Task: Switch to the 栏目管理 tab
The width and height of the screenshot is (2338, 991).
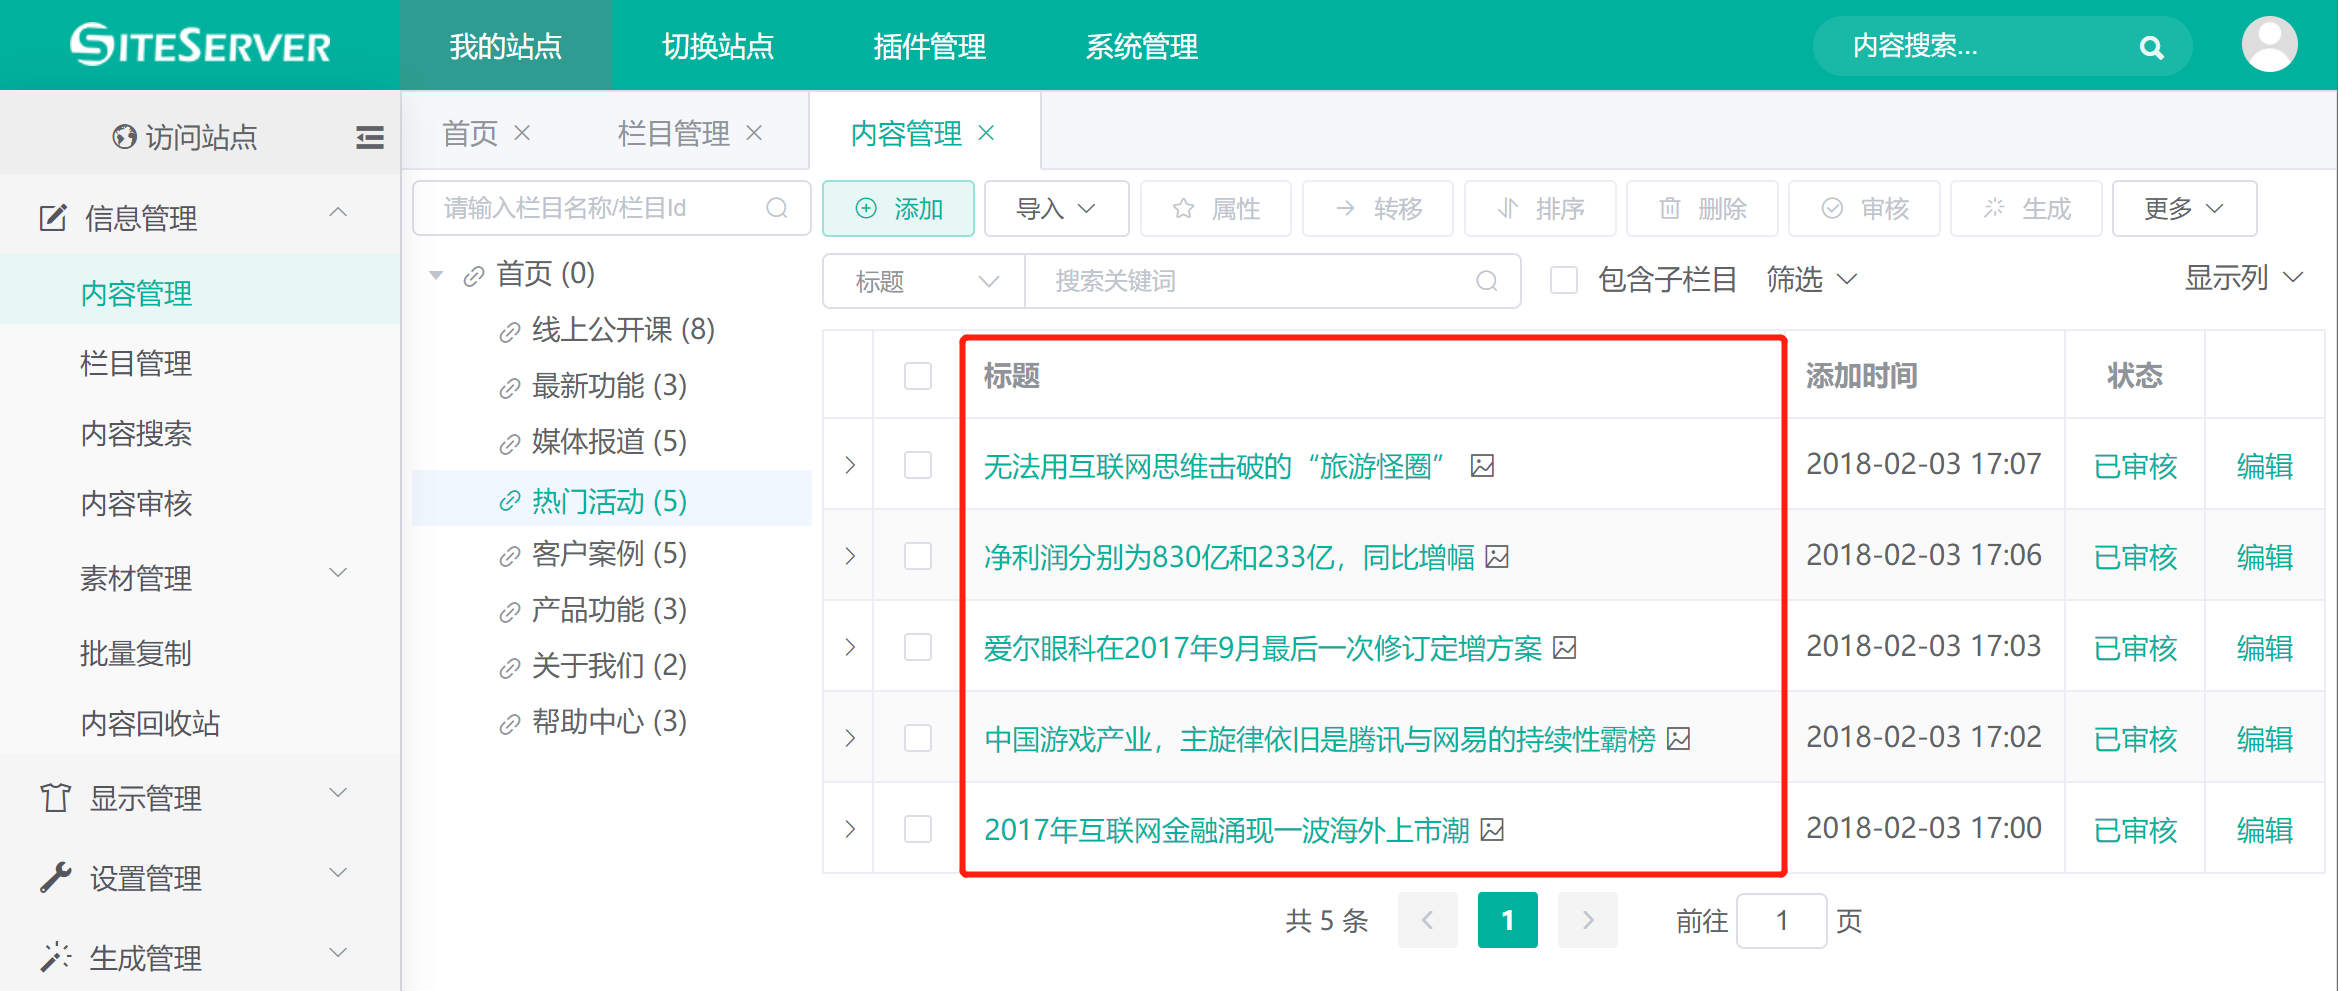Action: (x=673, y=132)
